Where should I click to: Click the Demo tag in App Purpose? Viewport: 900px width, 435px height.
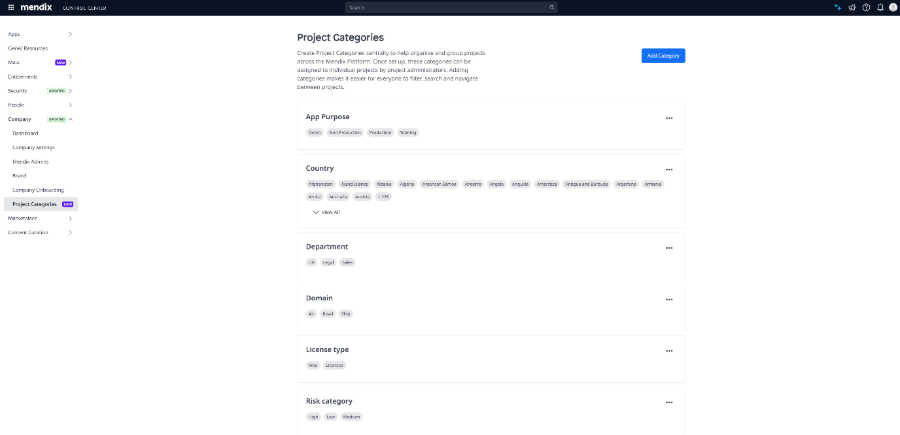coord(315,133)
